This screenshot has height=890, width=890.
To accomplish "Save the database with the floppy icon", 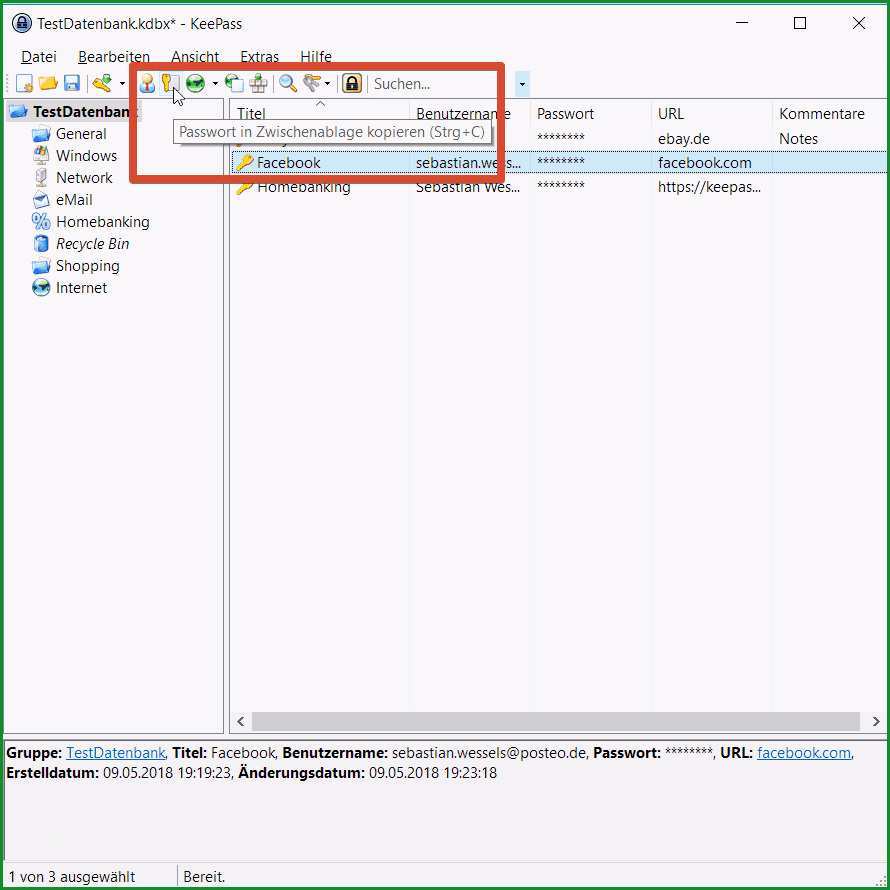I will click(x=72, y=83).
